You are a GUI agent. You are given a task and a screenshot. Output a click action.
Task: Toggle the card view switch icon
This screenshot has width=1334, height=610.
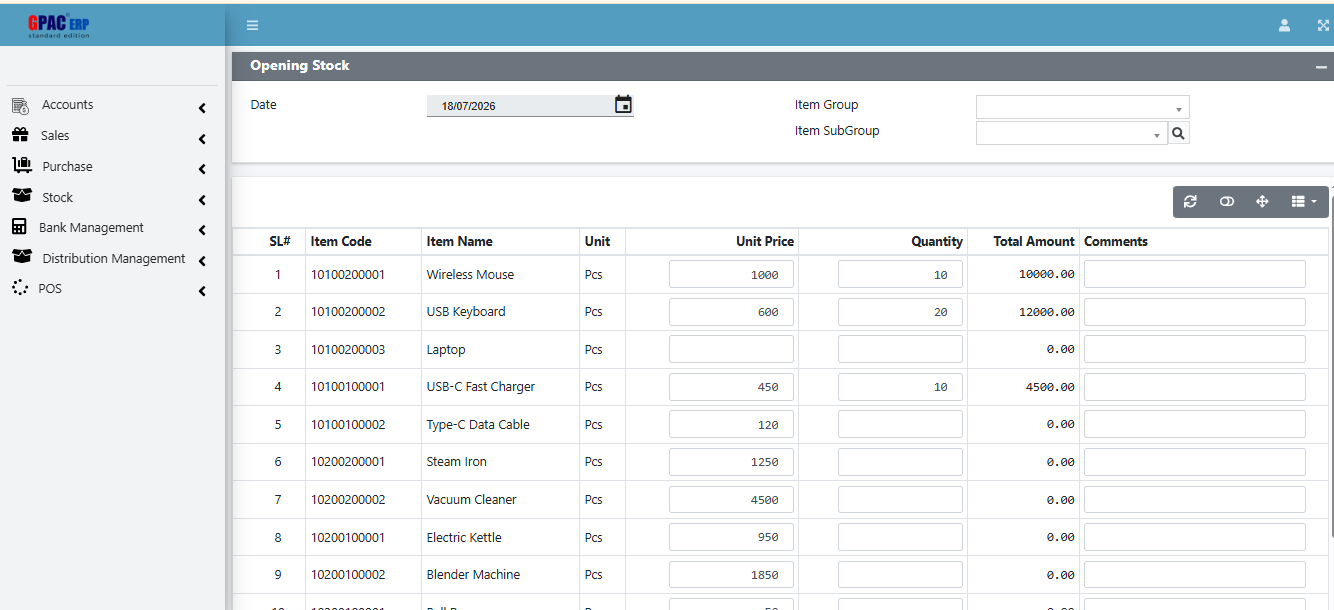tap(1226, 201)
